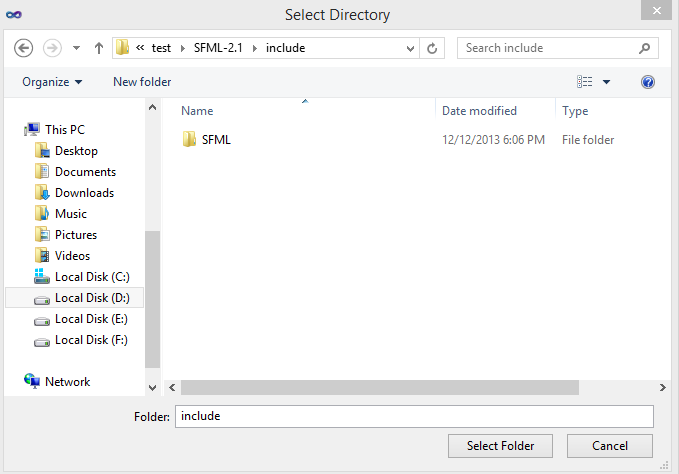Sort by Name column header

[197, 111]
